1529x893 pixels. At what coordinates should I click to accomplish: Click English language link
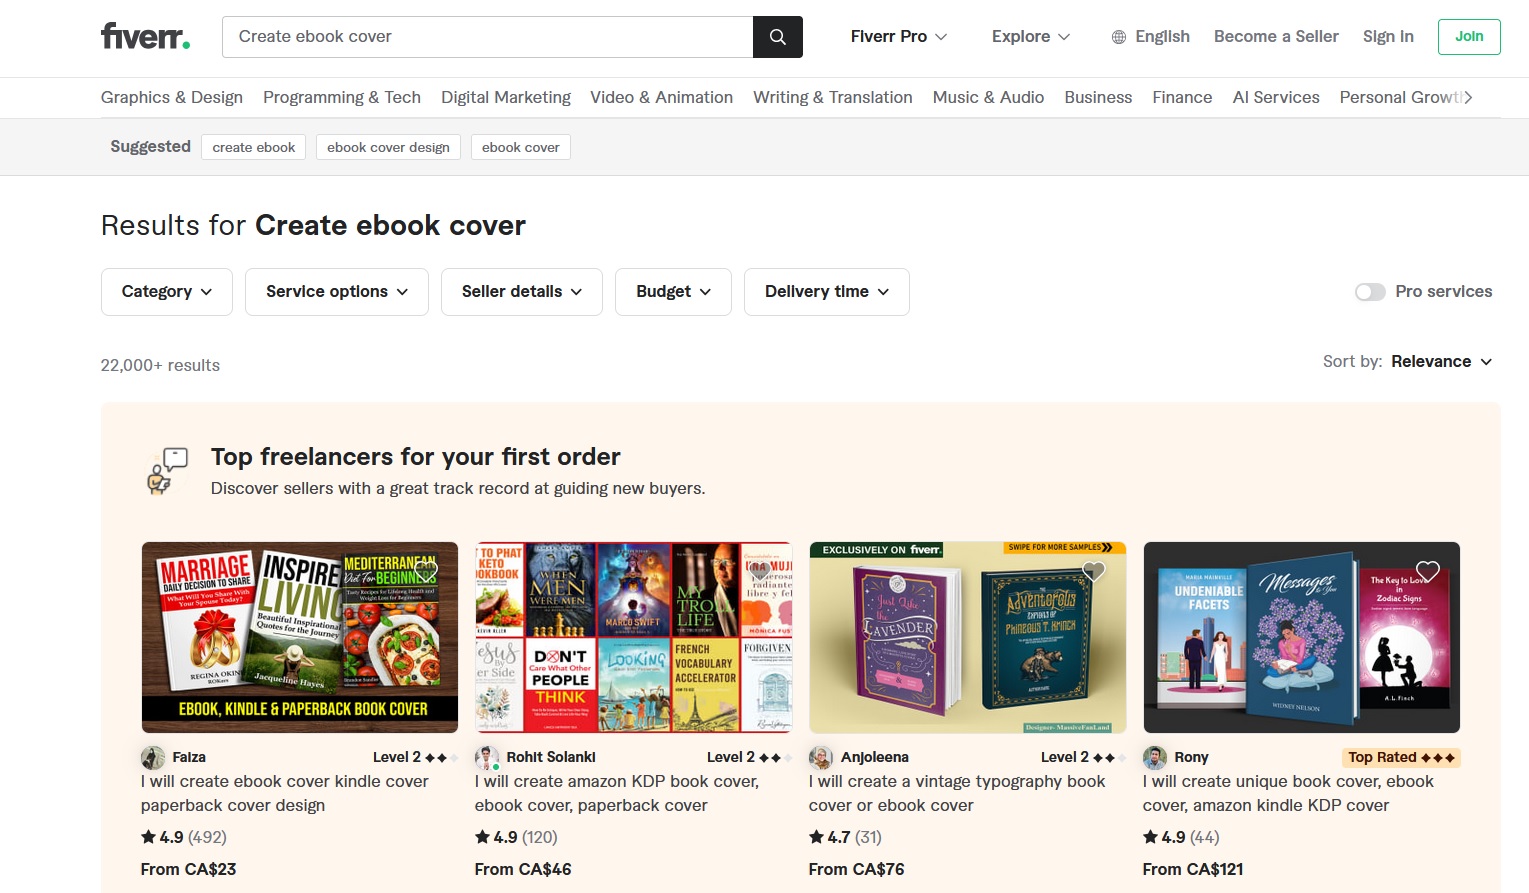1162,37
